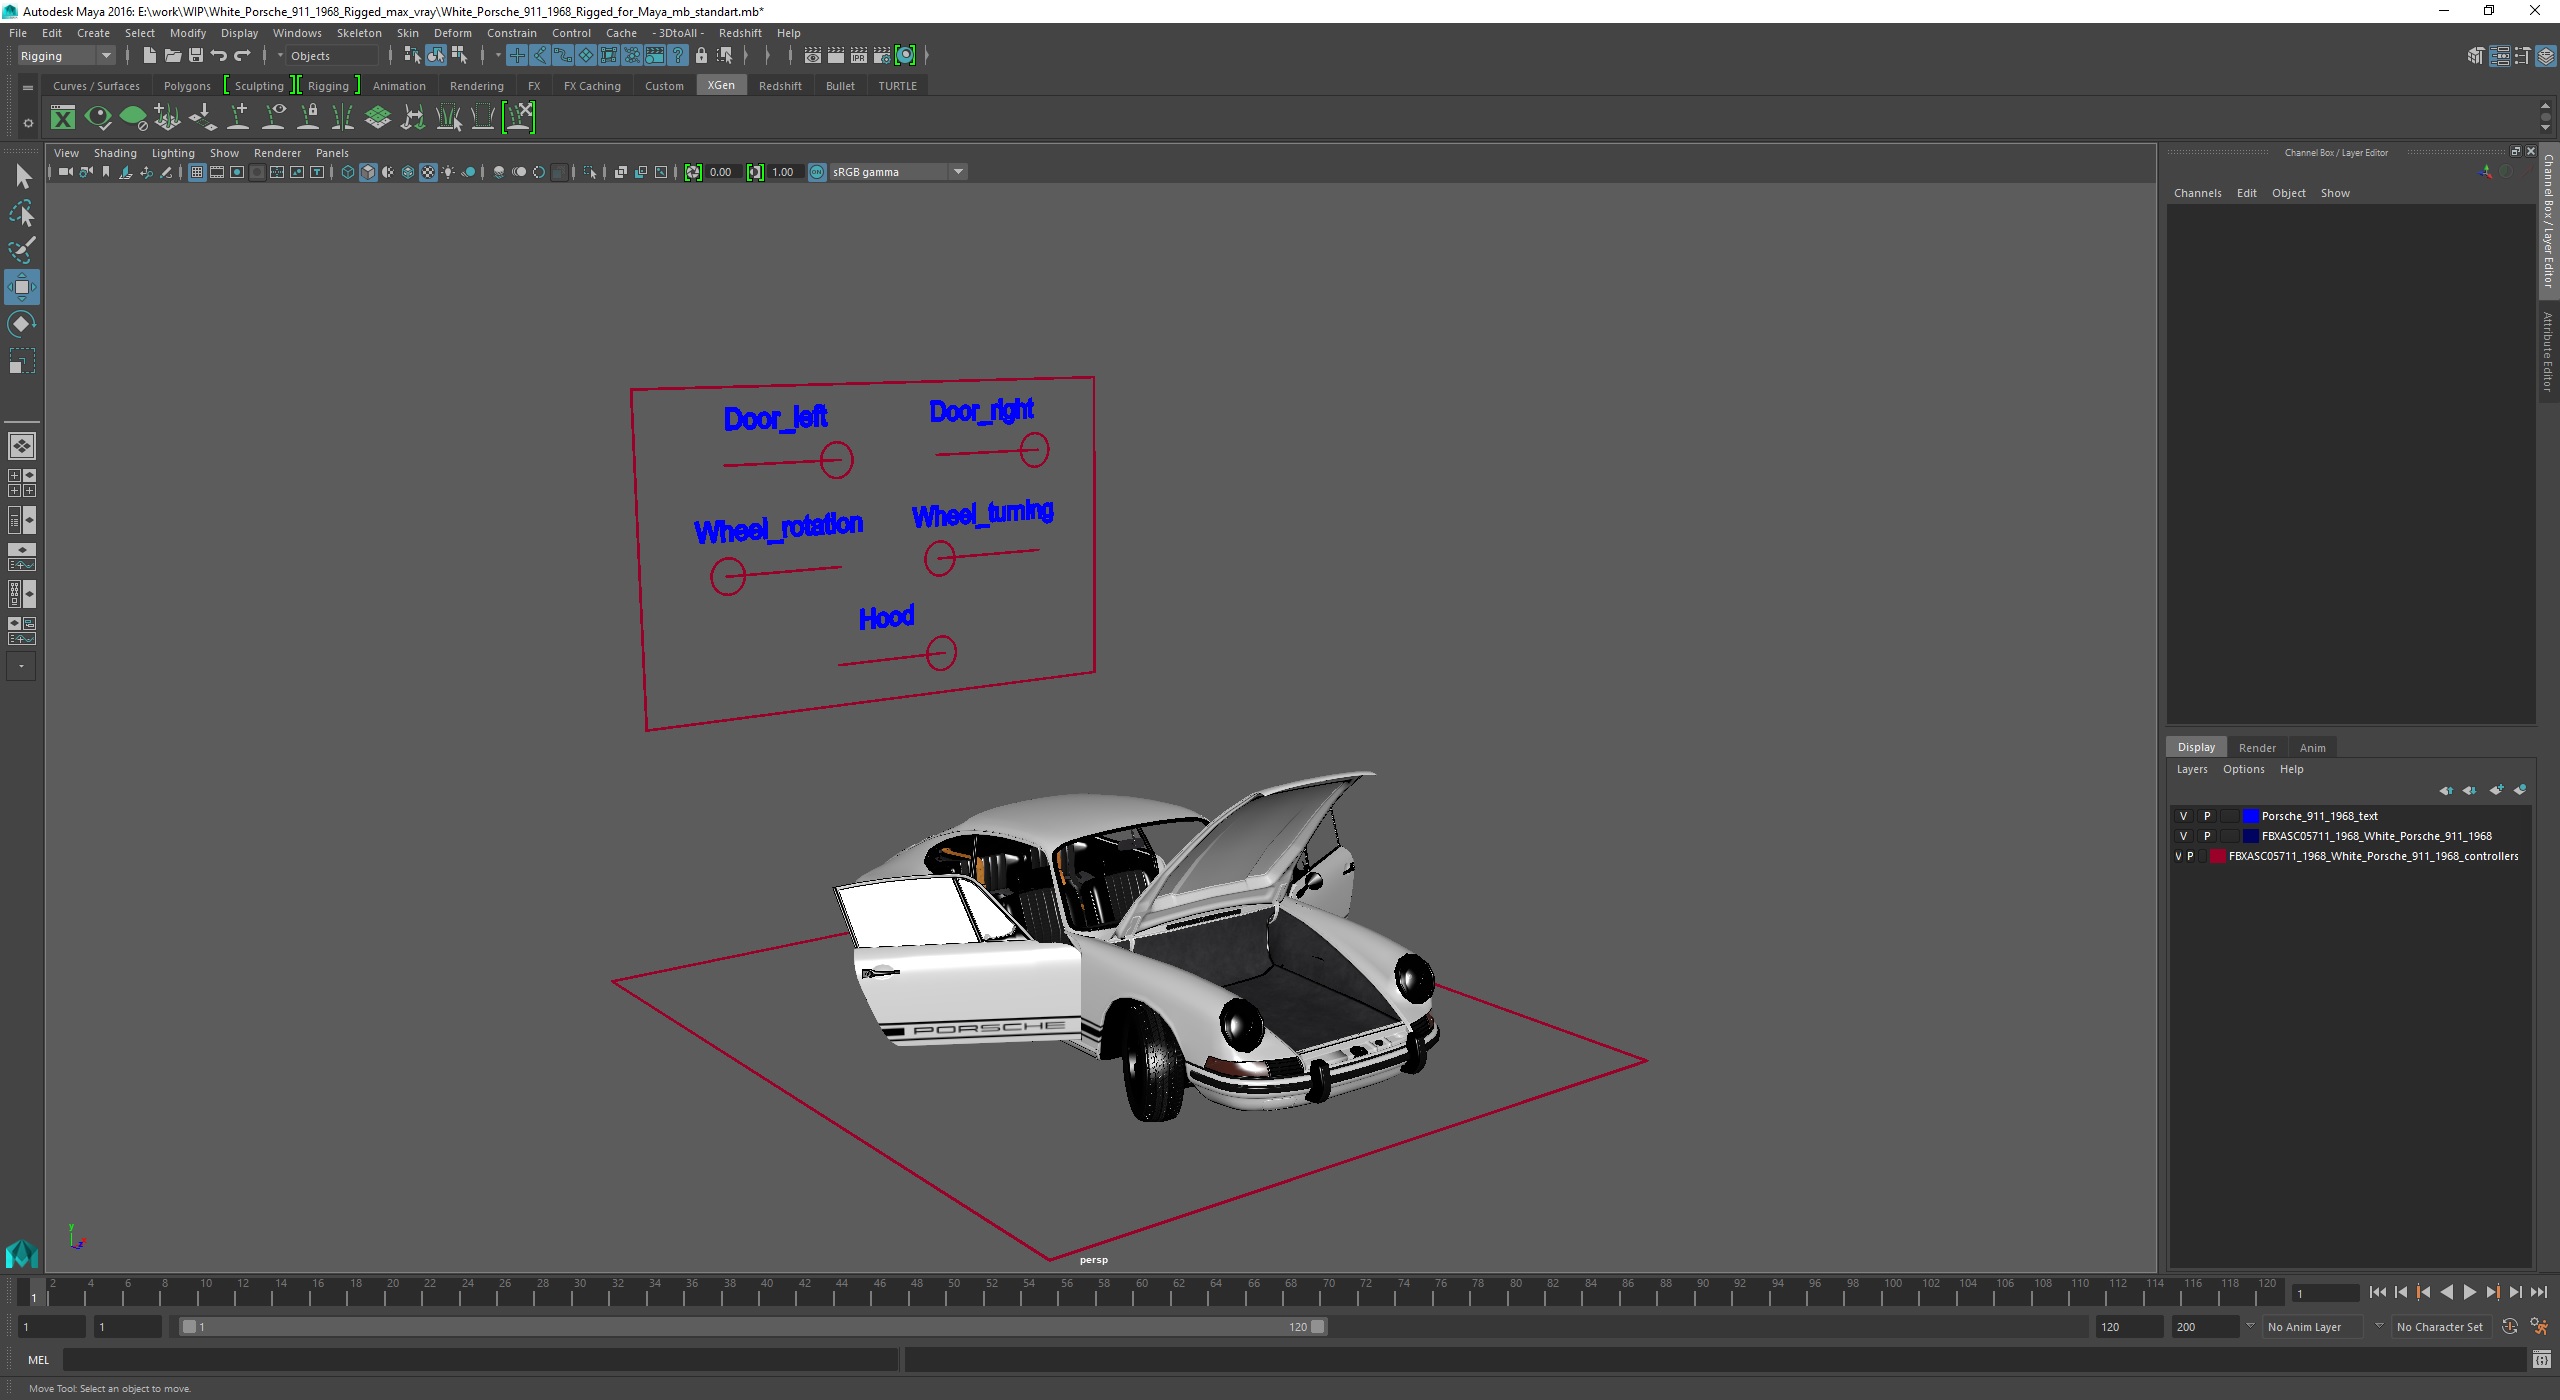Open the XGen window shelf icon
The width and height of the screenshot is (2560, 1400).
point(63,118)
